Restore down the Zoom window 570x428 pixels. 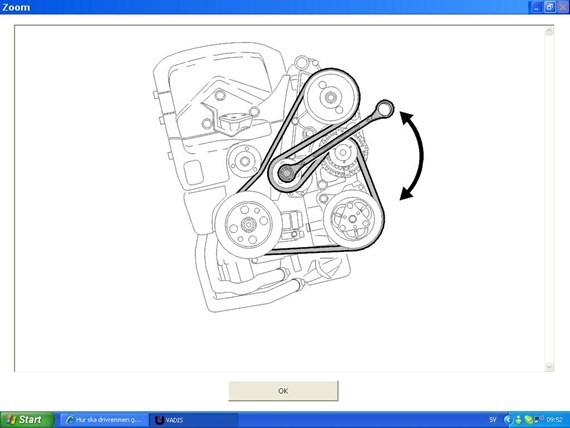550,7
